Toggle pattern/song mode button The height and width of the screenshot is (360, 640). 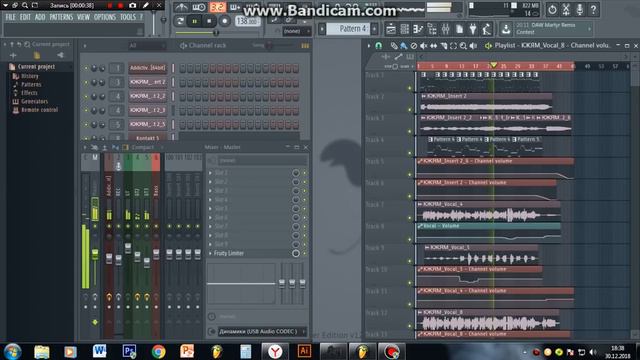(x=180, y=21)
